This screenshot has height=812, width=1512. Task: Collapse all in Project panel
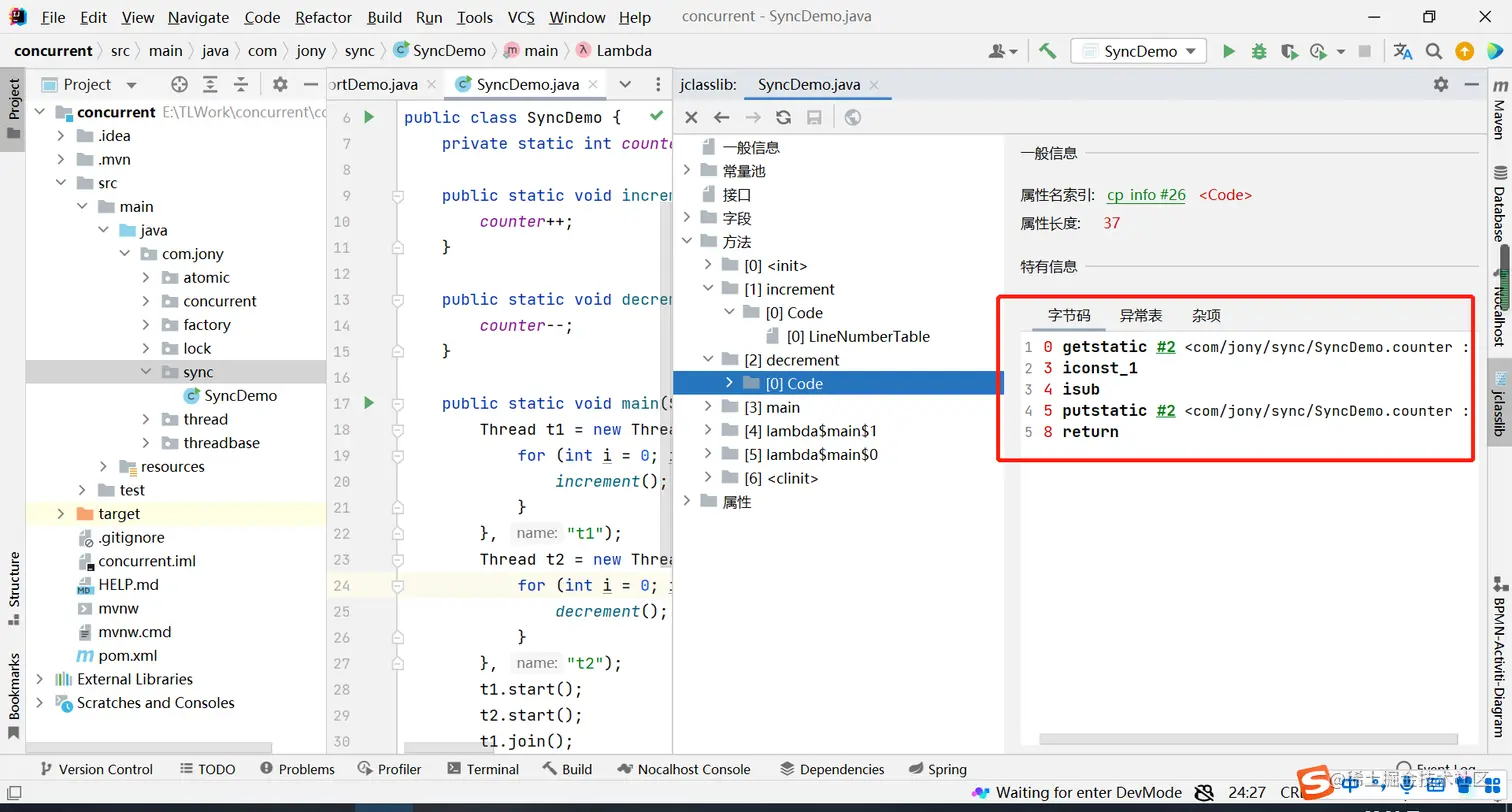click(x=241, y=85)
